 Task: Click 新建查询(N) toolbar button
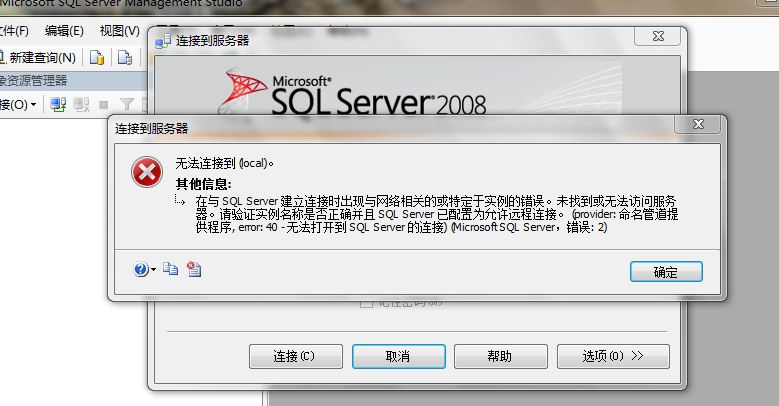38,58
